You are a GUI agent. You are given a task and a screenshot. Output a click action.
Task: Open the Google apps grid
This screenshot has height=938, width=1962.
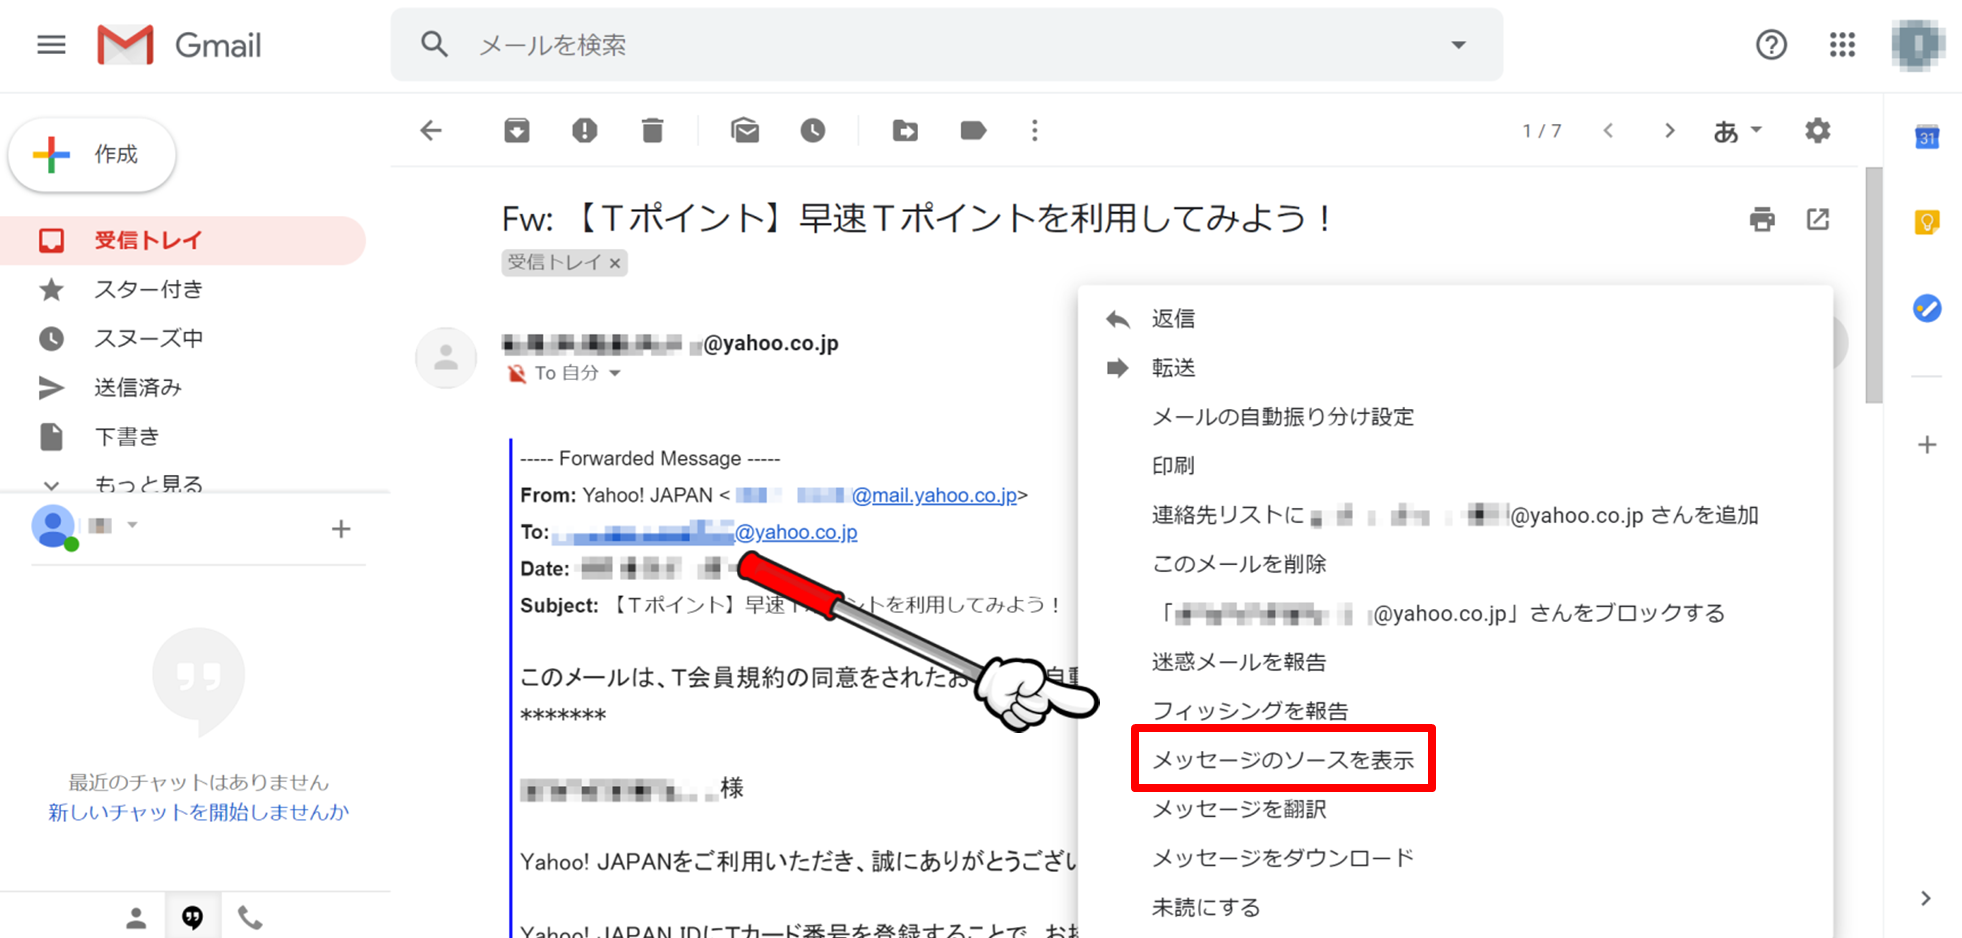[1842, 45]
